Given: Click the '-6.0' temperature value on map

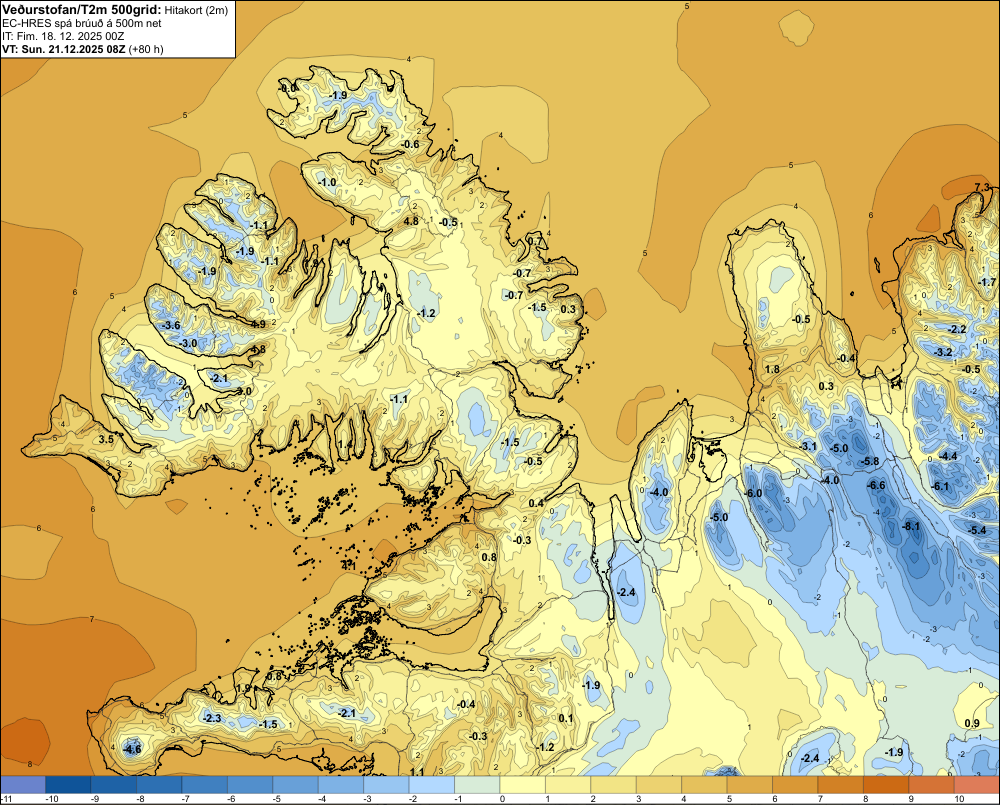Looking at the screenshot, I should tap(753, 493).
